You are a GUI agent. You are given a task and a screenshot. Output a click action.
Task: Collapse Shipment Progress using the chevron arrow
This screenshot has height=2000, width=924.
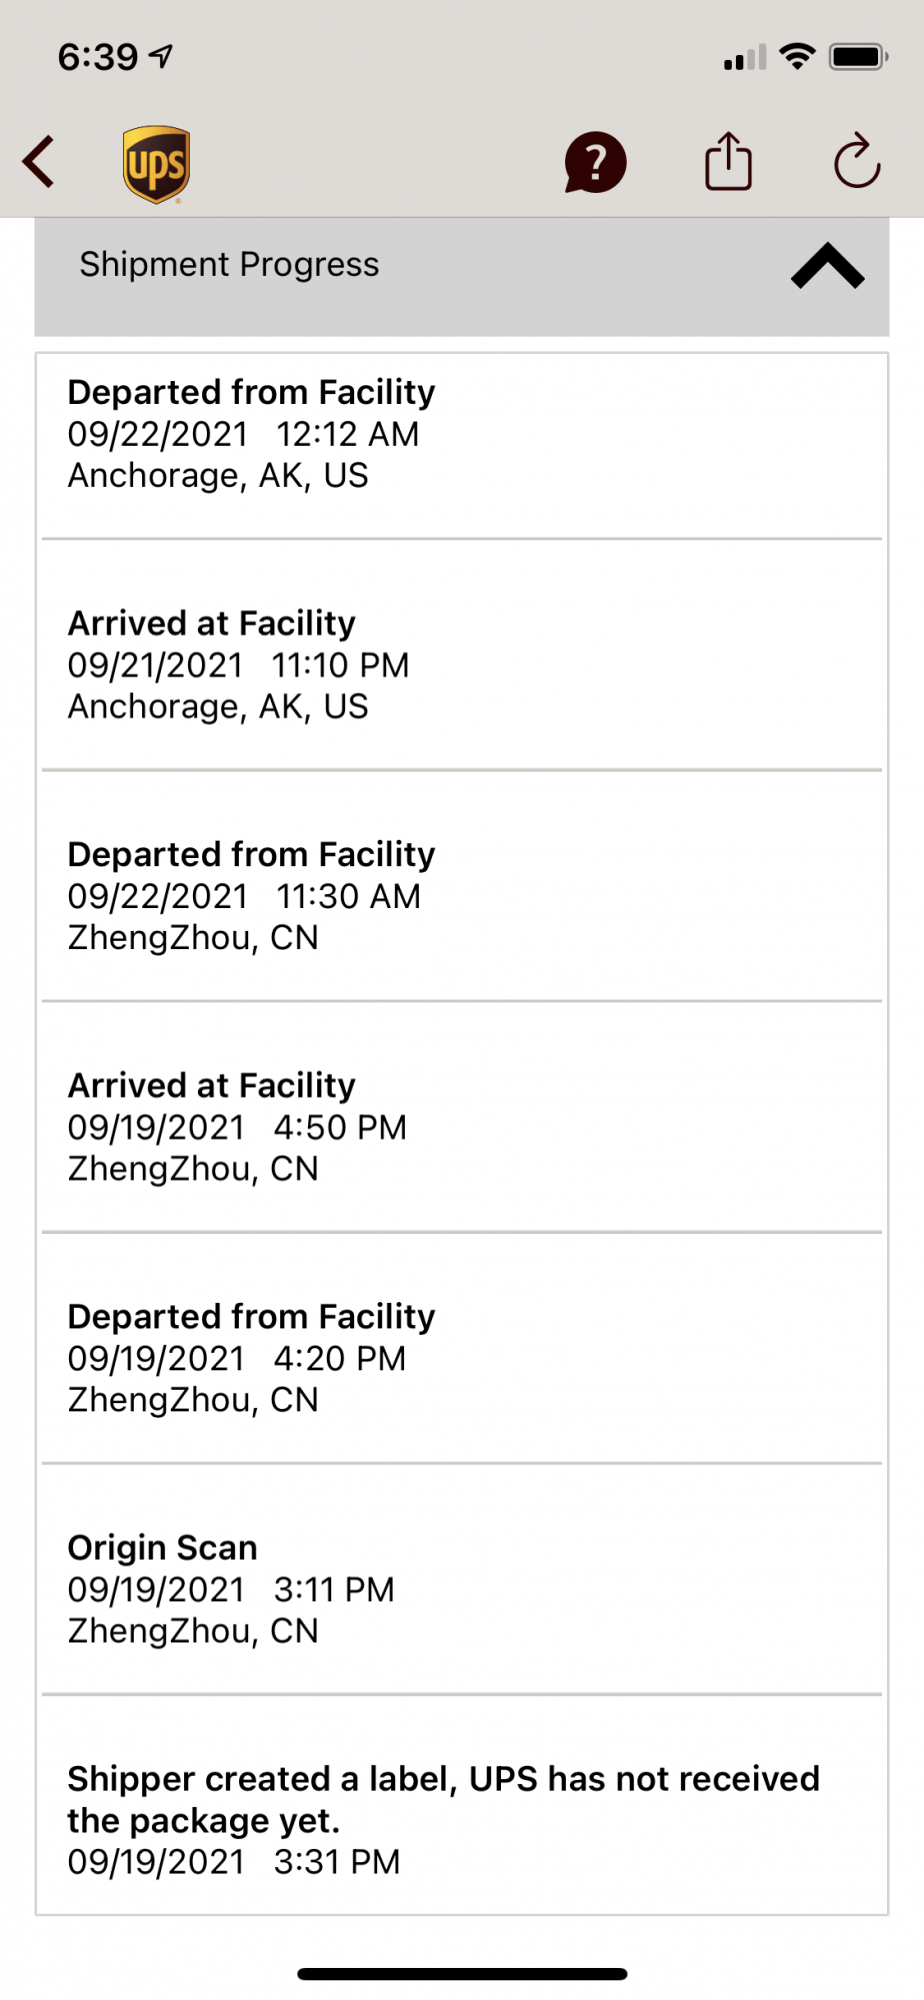[x=827, y=267]
